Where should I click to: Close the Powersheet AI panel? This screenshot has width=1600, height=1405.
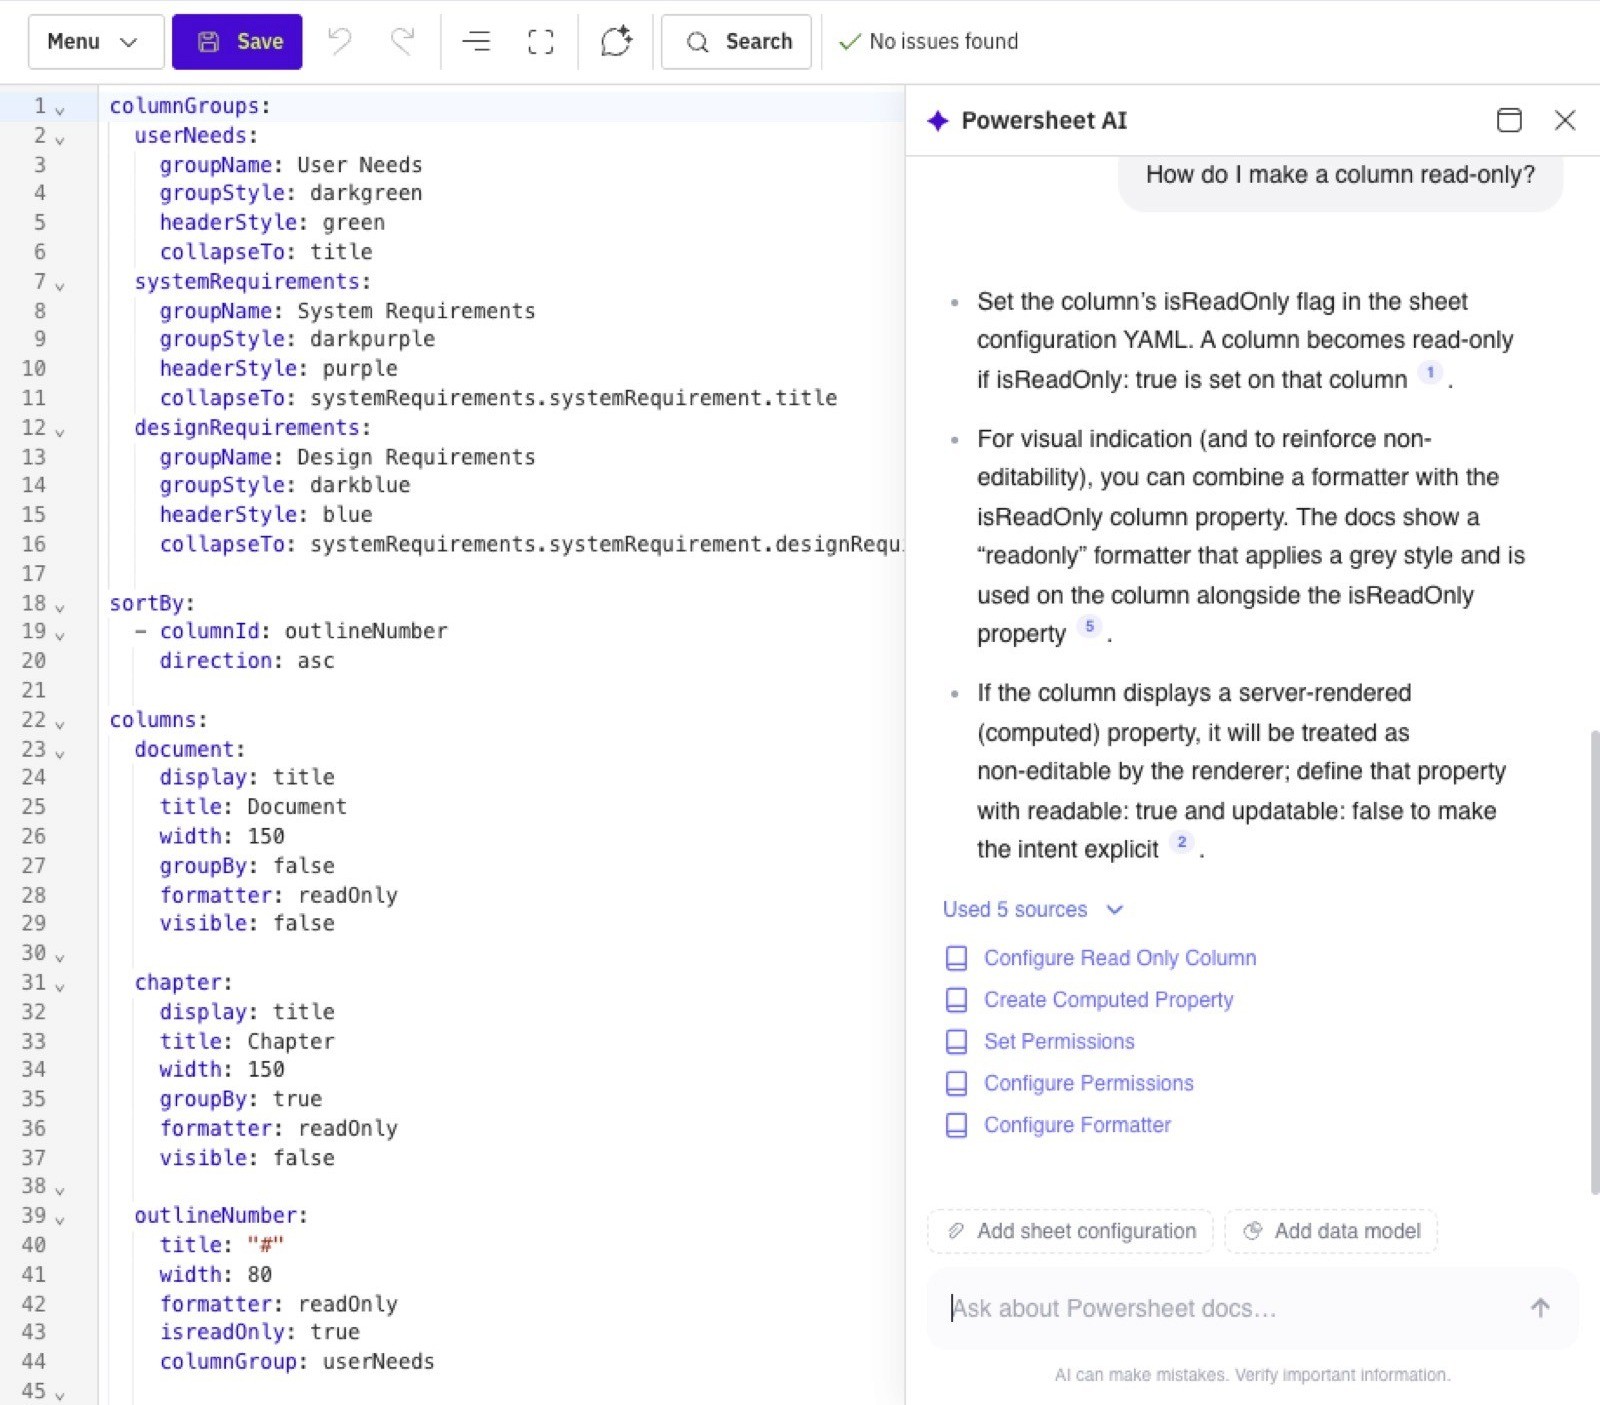1565,120
